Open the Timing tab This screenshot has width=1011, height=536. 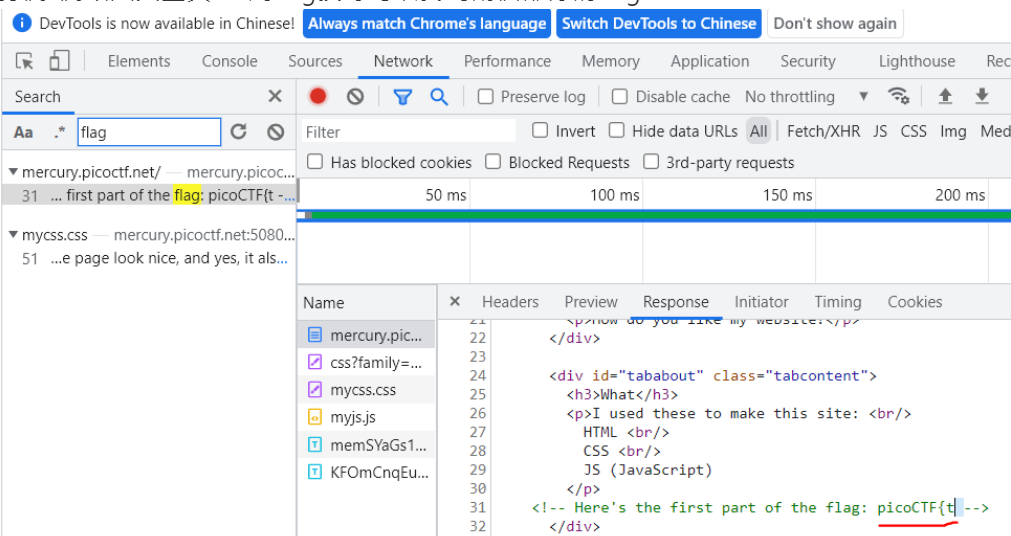pyautogui.click(x=838, y=302)
